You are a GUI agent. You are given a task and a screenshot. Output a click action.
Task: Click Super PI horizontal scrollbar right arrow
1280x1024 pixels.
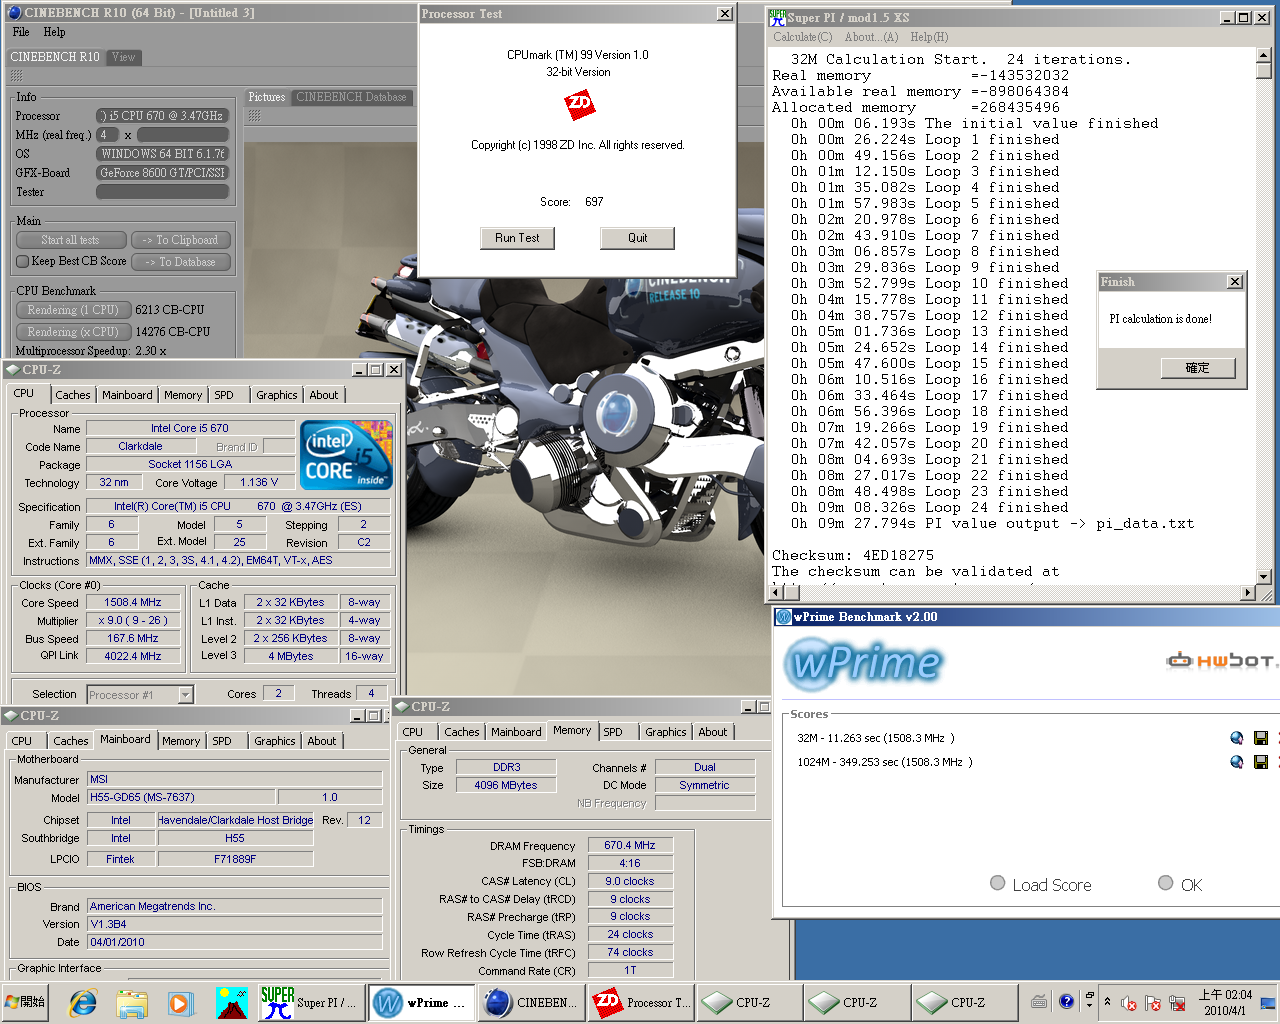tap(1248, 593)
